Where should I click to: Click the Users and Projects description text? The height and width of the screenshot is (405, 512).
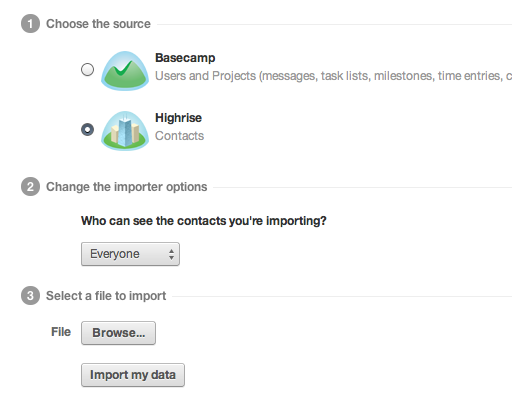click(x=333, y=76)
